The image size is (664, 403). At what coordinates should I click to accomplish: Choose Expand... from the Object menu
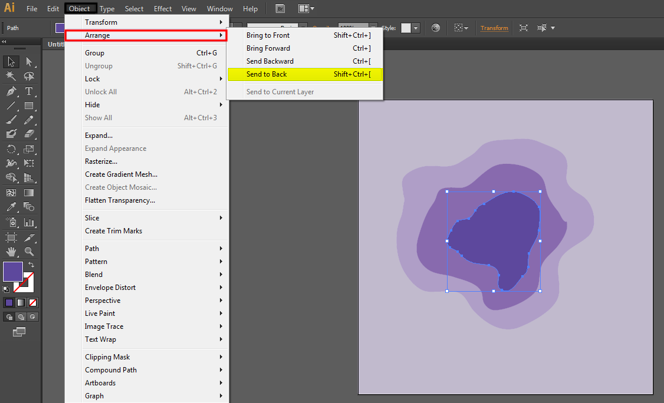(99, 135)
